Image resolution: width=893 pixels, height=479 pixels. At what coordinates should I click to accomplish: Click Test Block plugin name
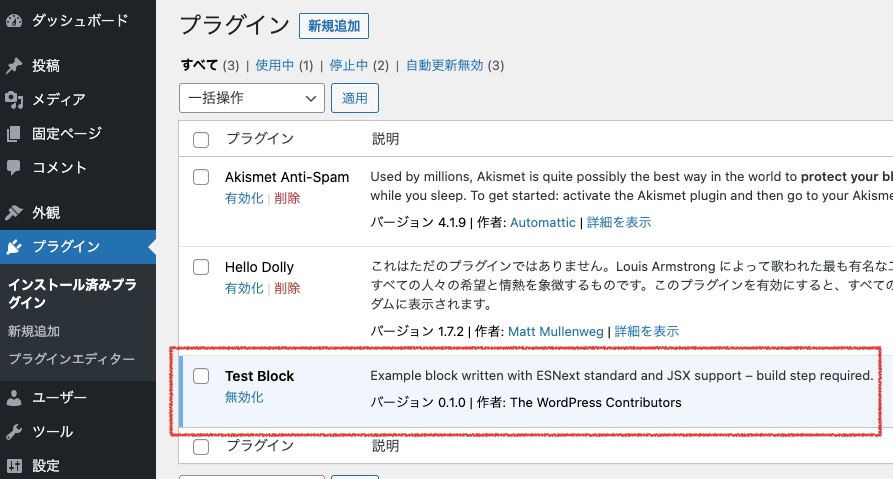tap(259, 376)
